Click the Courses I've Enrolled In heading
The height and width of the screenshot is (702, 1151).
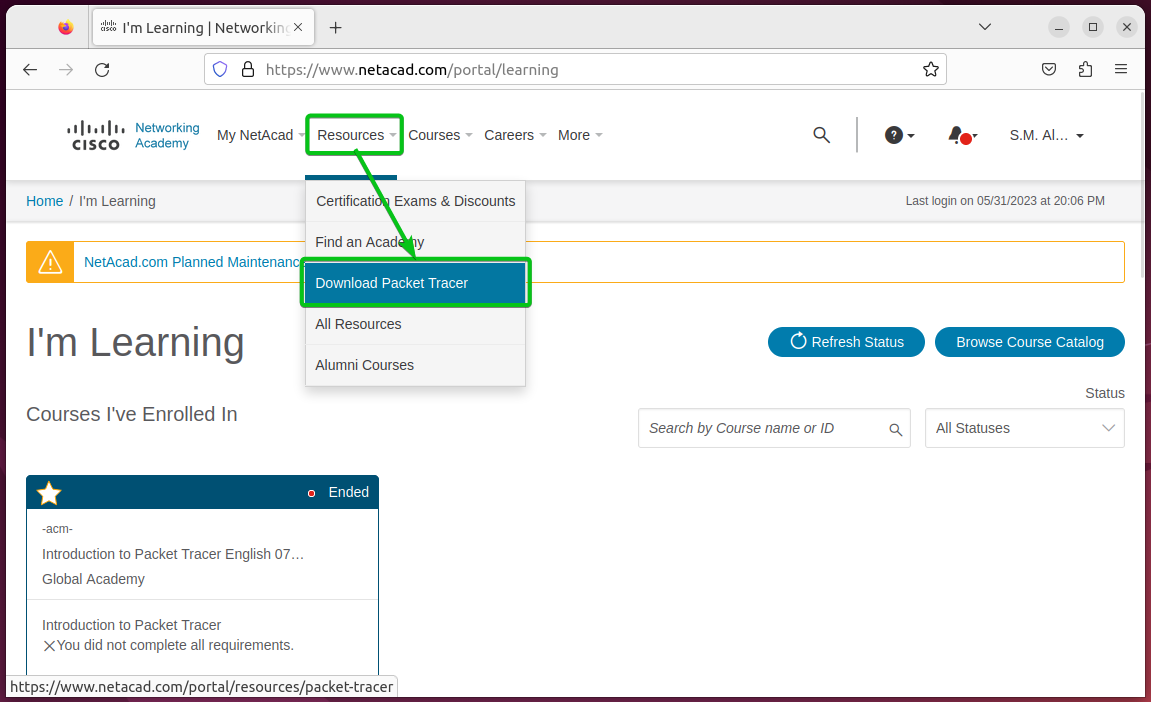click(x=132, y=414)
